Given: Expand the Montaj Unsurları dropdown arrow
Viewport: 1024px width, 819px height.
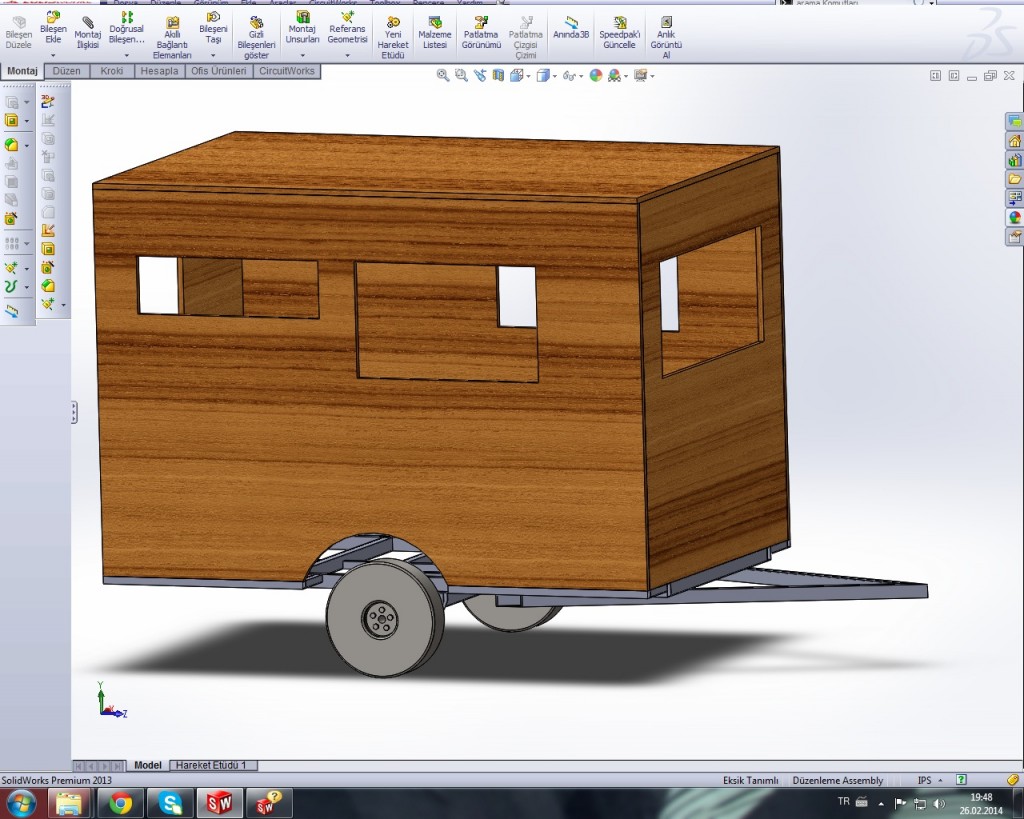Looking at the screenshot, I should click(x=303, y=55).
